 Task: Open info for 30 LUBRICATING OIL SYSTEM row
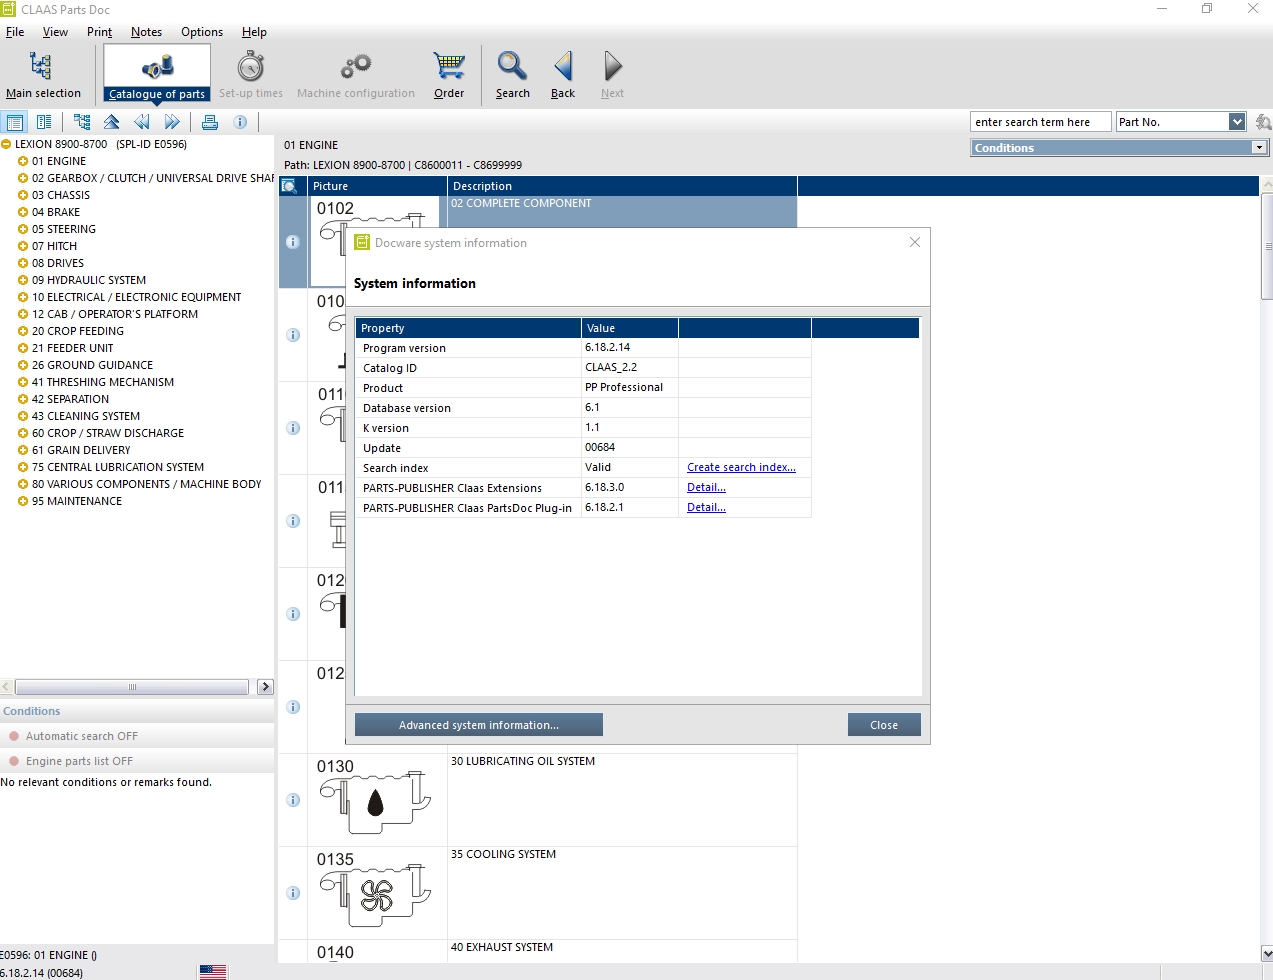click(293, 800)
